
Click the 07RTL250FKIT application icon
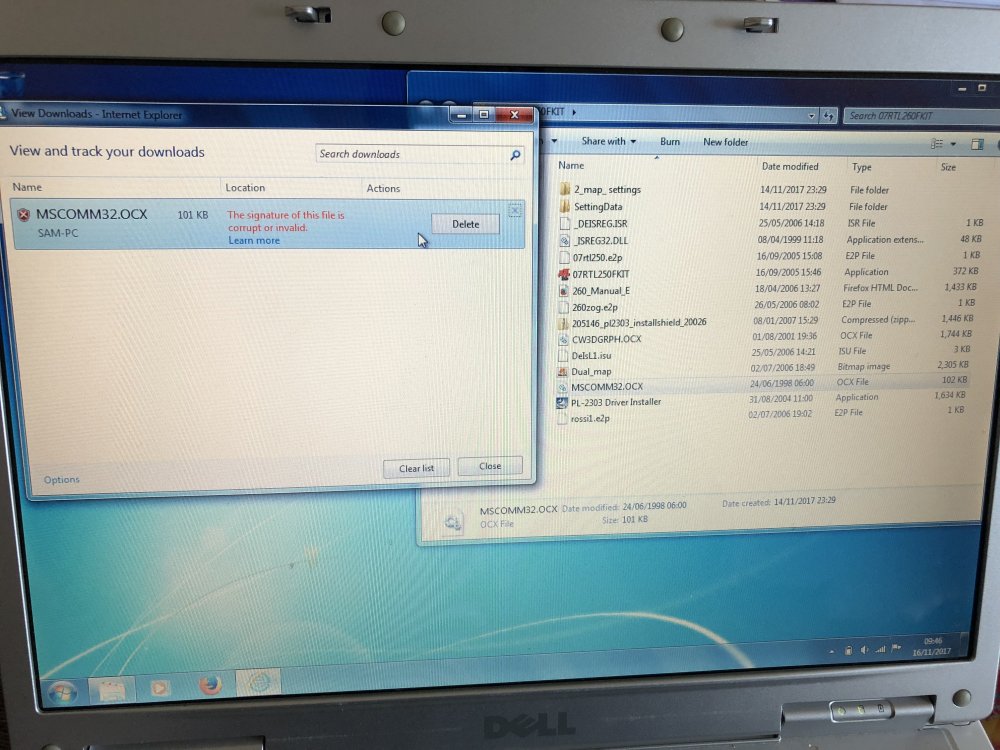point(565,273)
